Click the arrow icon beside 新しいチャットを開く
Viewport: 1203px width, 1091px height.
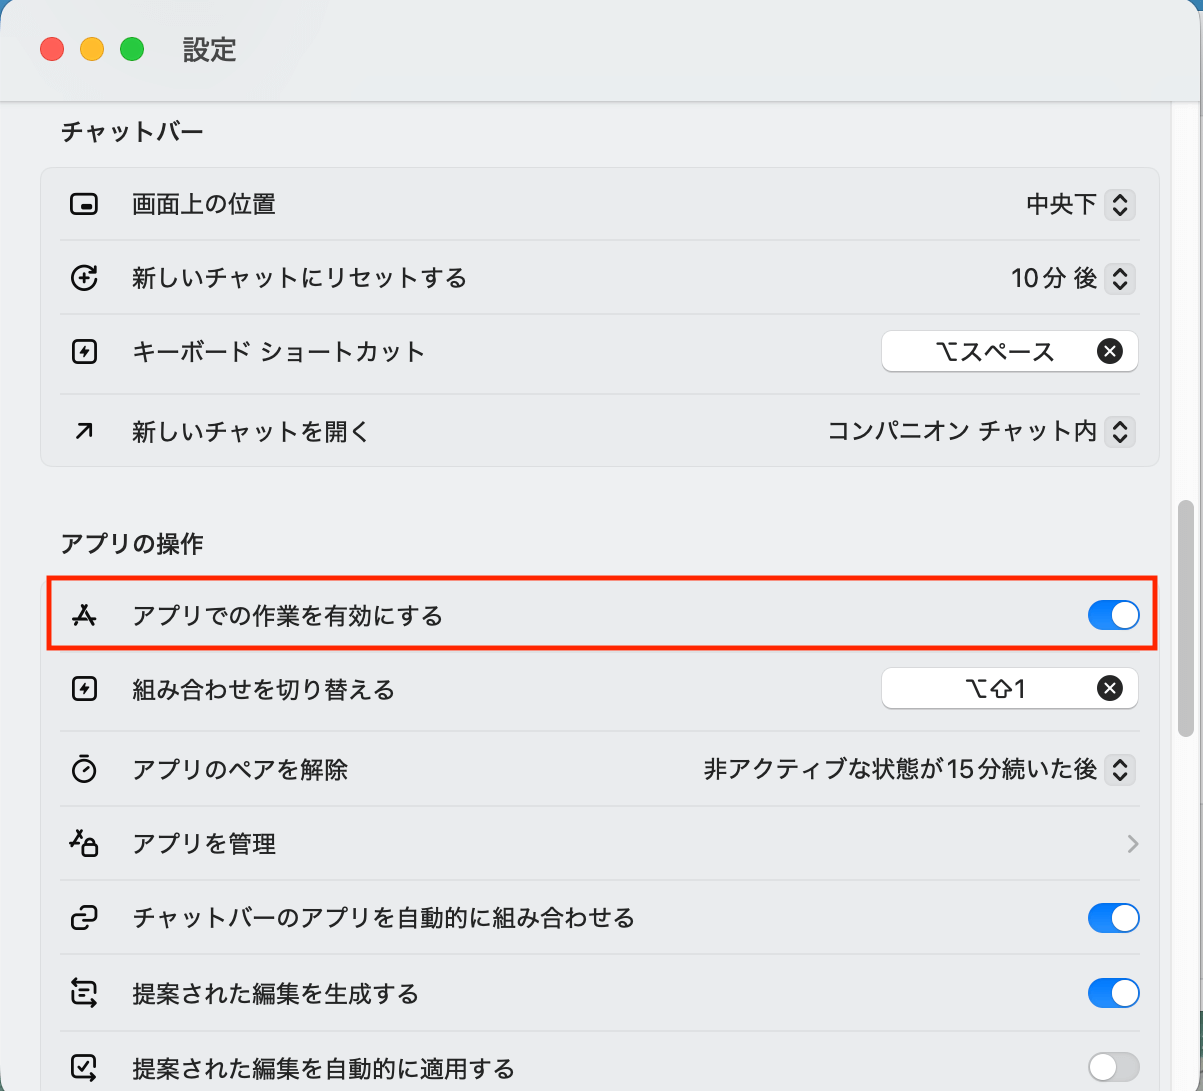pyautogui.click(x=84, y=432)
